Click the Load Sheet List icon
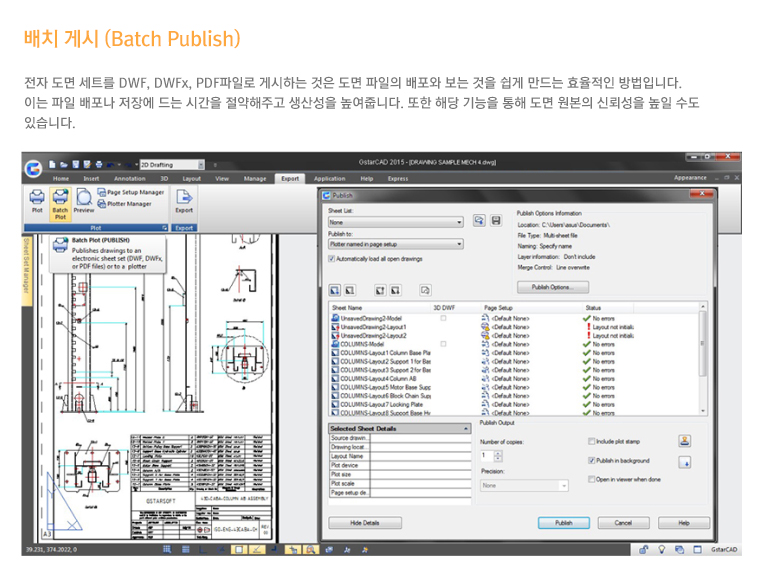 [479, 221]
